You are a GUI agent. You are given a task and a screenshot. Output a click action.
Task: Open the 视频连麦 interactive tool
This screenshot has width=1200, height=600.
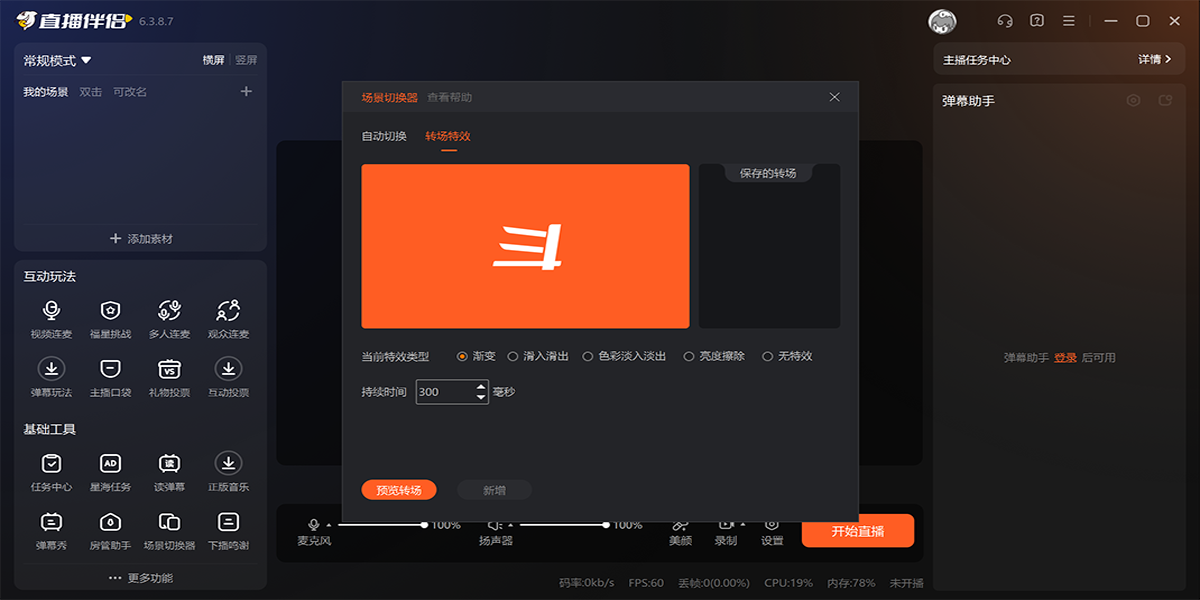click(x=50, y=318)
